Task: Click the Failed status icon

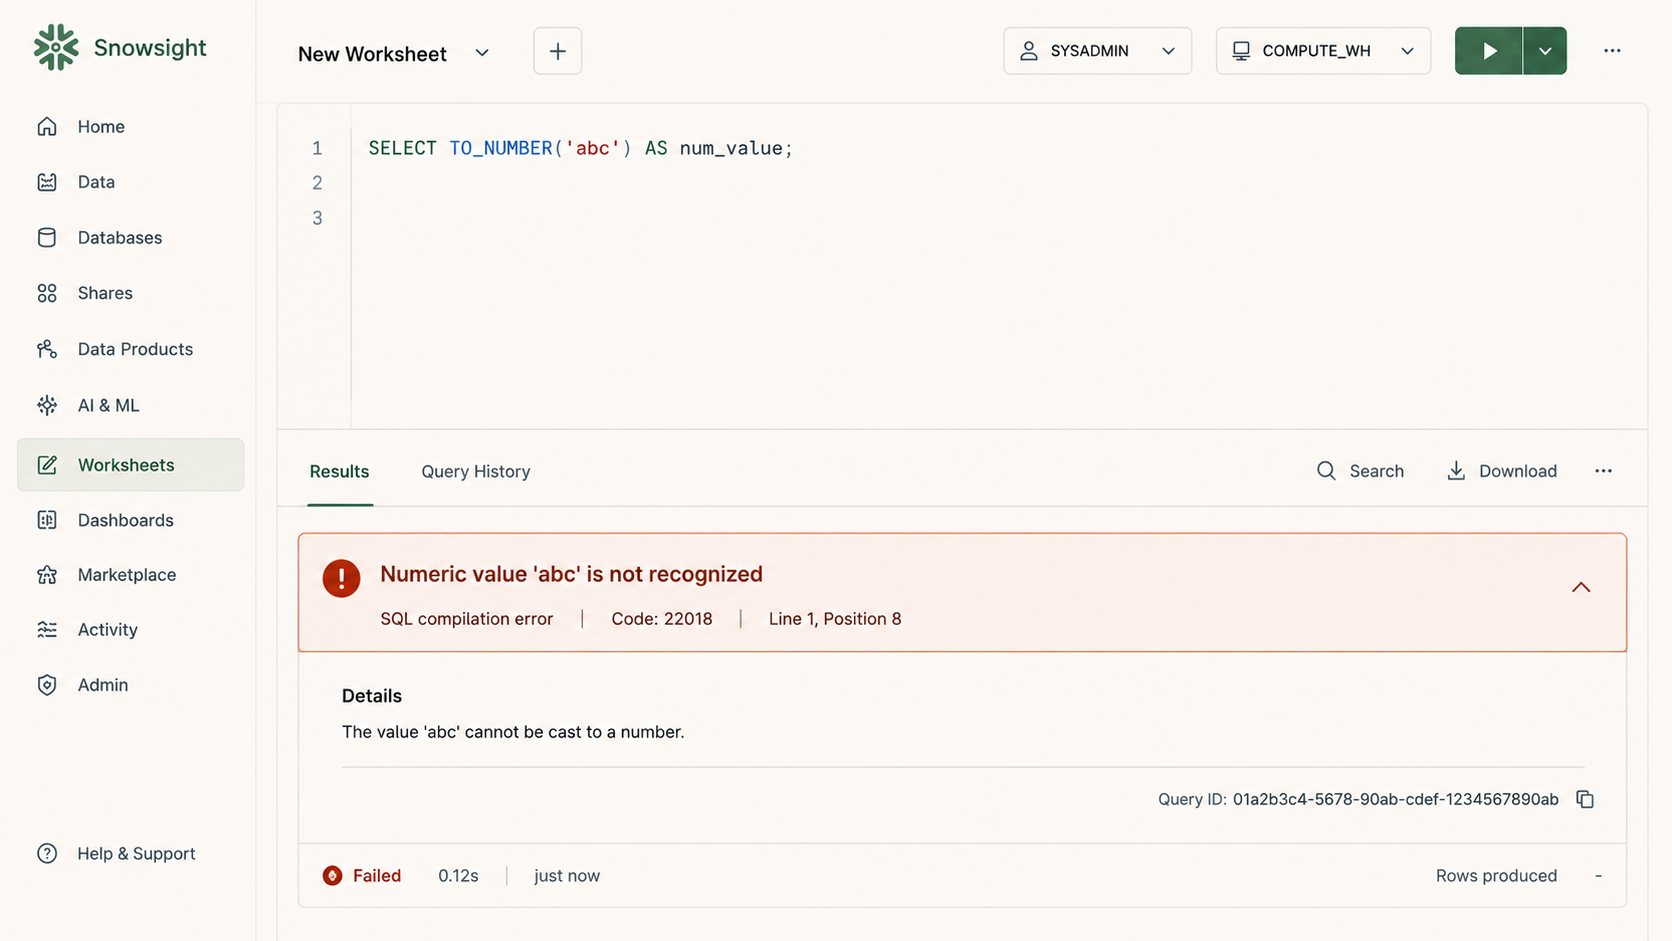Action: point(332,876)
